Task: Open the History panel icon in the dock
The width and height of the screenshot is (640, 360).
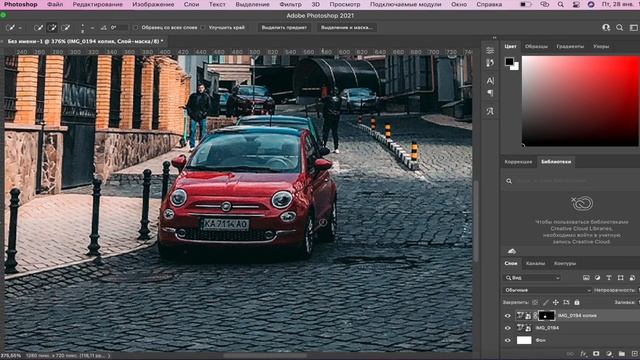Action: (490, 63)
